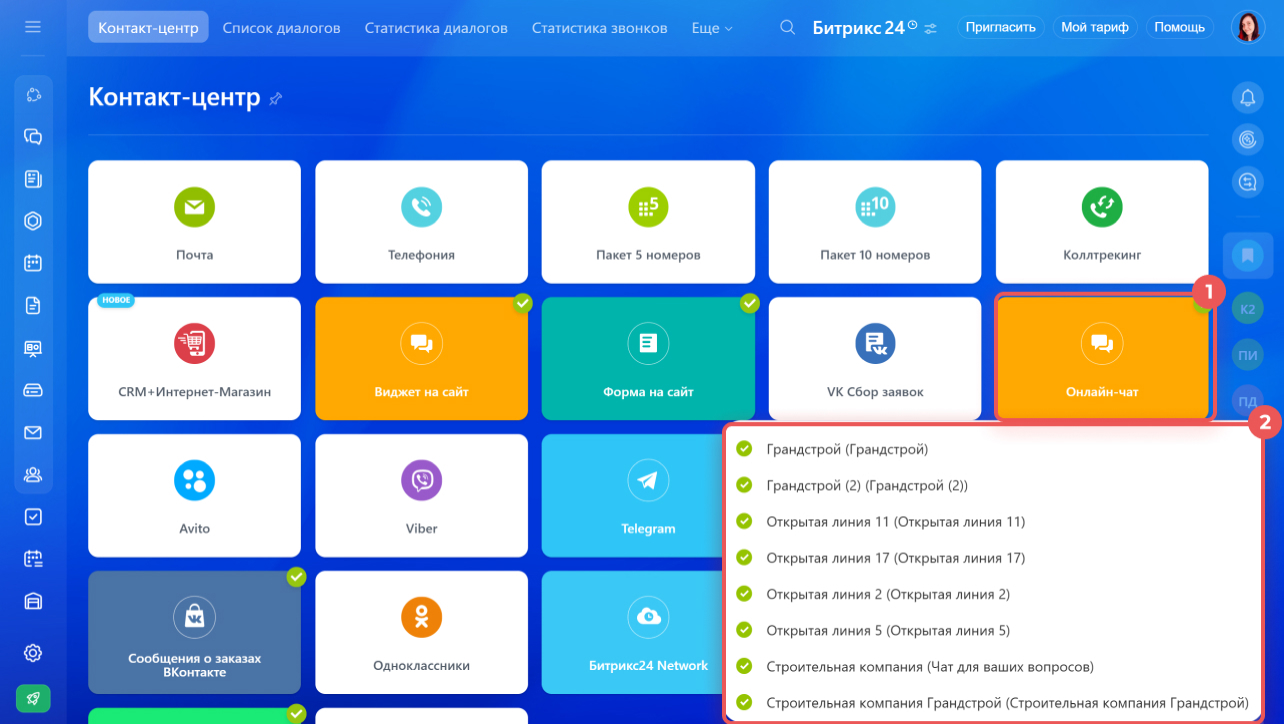Switch to Статистика звонков tab
The image size is (1284, 724).
599,28
